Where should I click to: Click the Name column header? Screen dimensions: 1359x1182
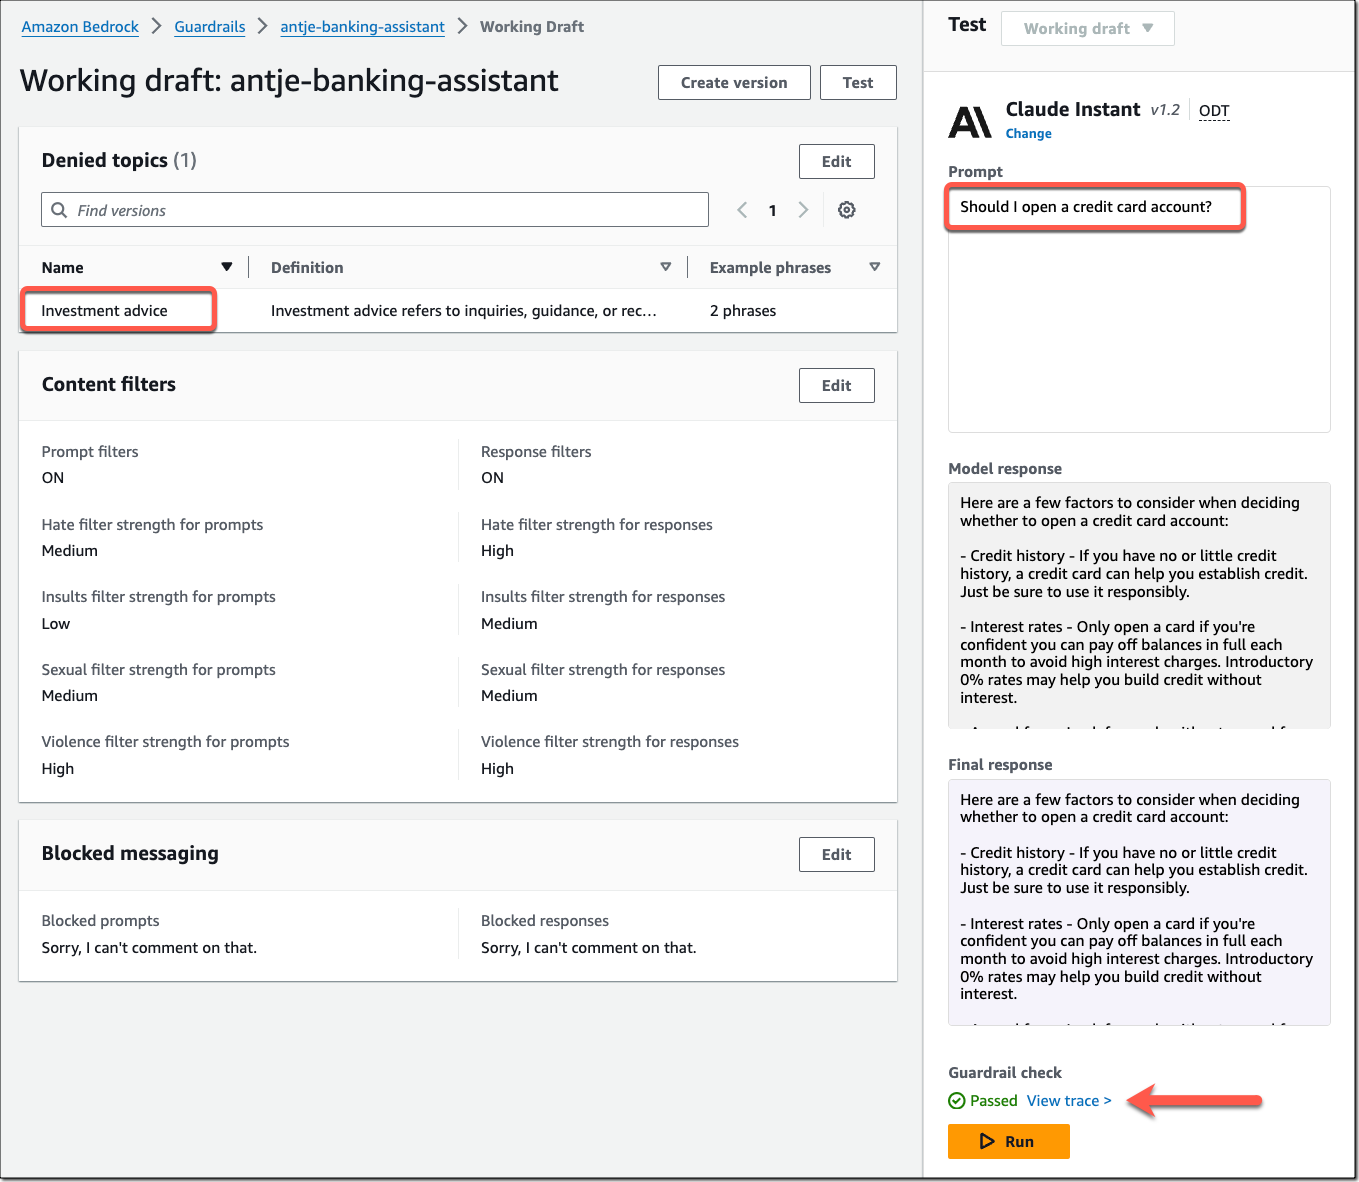click(x=62, y=267)
